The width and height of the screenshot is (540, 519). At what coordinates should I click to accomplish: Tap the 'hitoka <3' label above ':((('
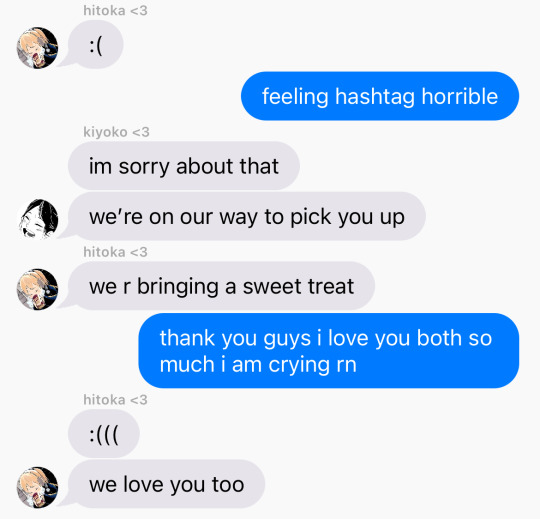pos(115,400)
